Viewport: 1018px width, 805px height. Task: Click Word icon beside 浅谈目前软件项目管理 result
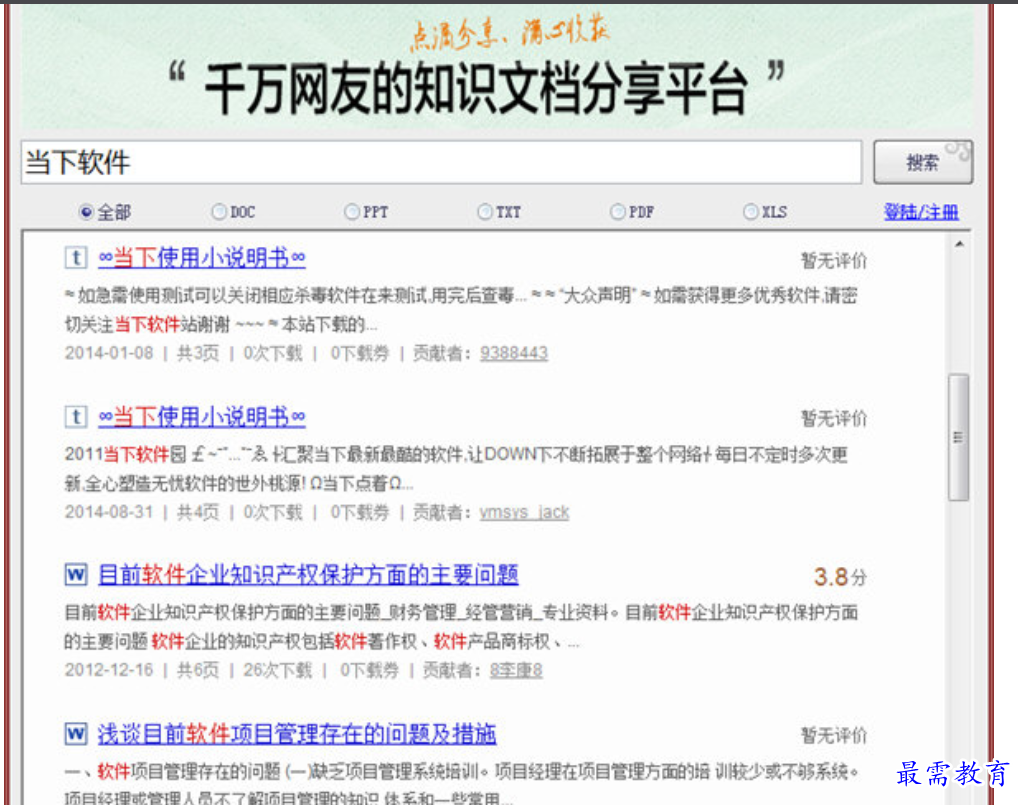tap(76, 734)
